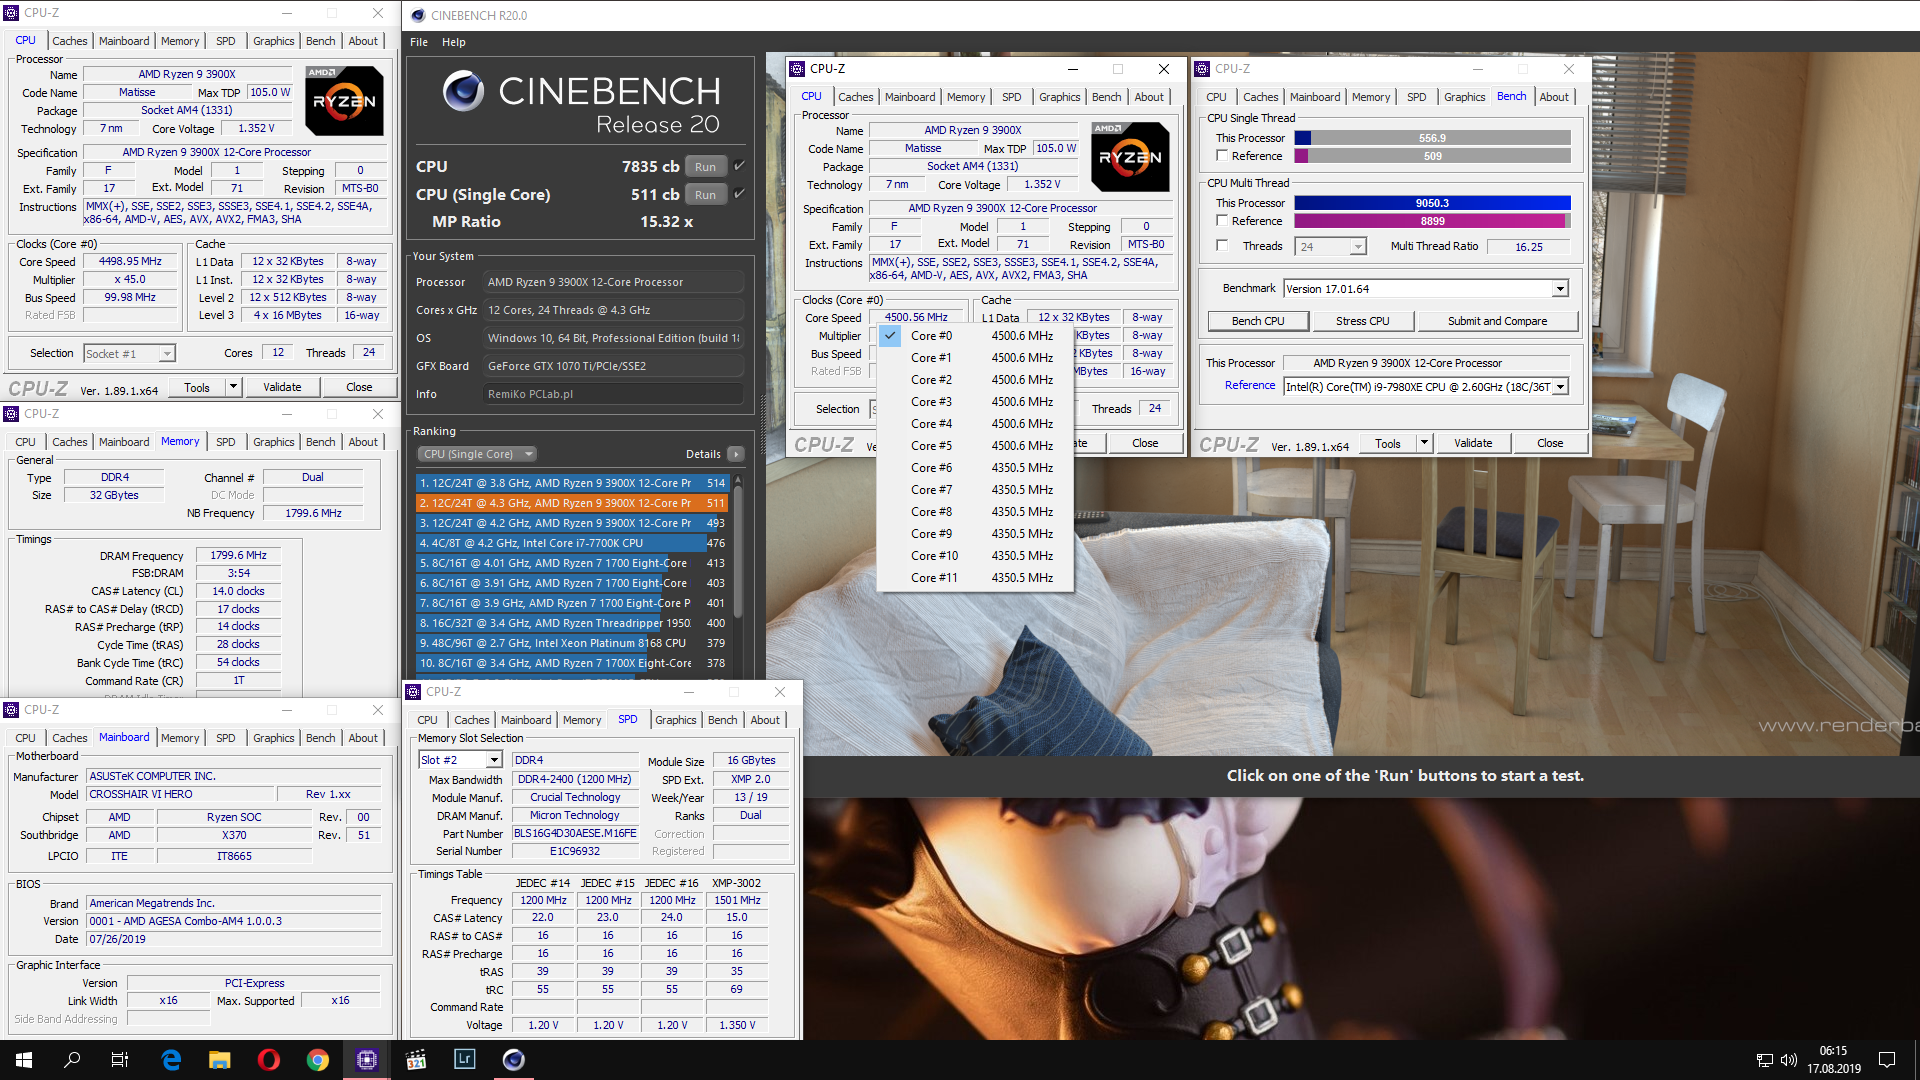Click the Ryzen logo in the top-left CPU-Z window
1920x1080 pixels.
point(344,101)
